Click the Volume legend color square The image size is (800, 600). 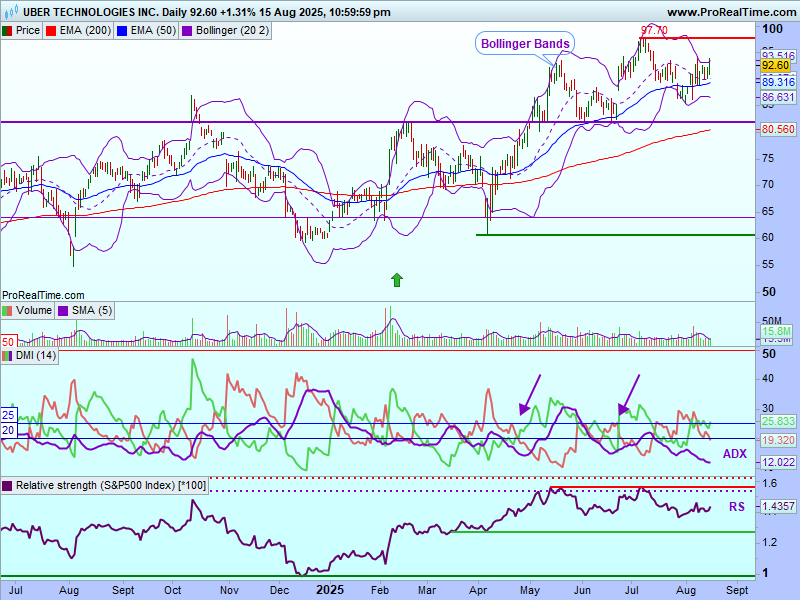[7, 311]
